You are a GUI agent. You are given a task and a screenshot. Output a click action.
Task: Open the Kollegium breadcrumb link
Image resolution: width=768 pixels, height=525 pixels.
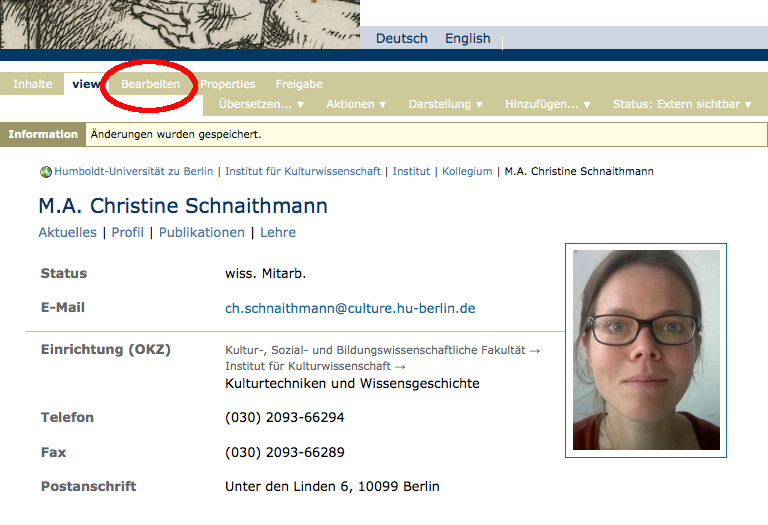[x=467, y=171]
